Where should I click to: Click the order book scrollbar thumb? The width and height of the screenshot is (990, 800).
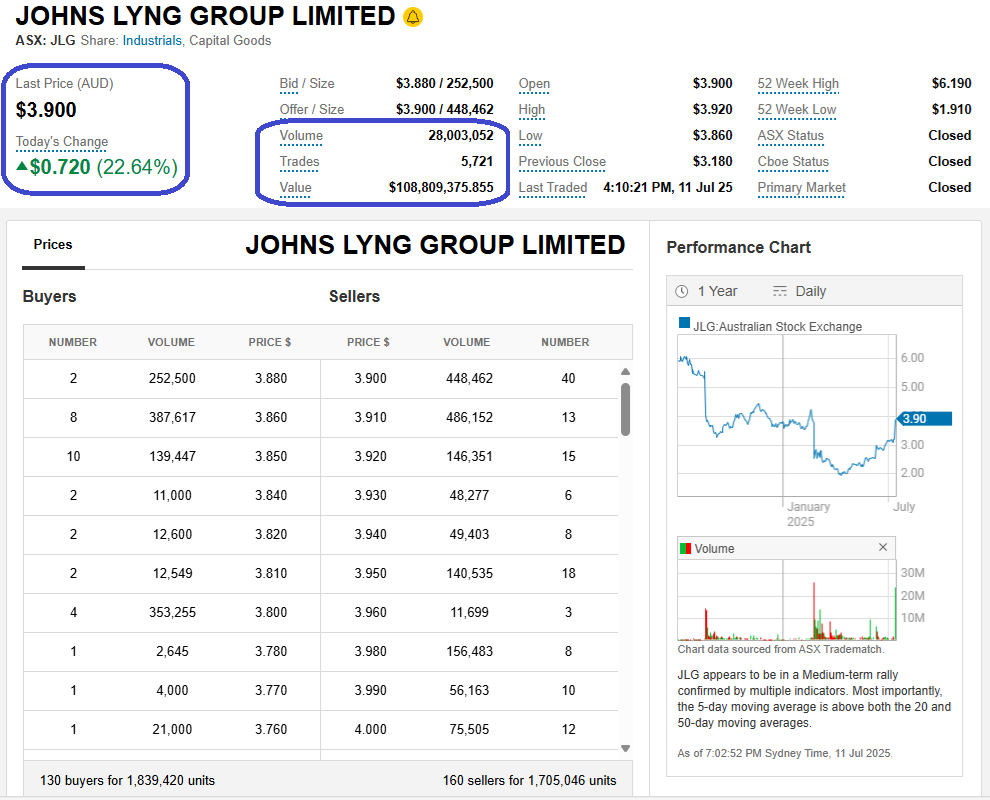626,410
